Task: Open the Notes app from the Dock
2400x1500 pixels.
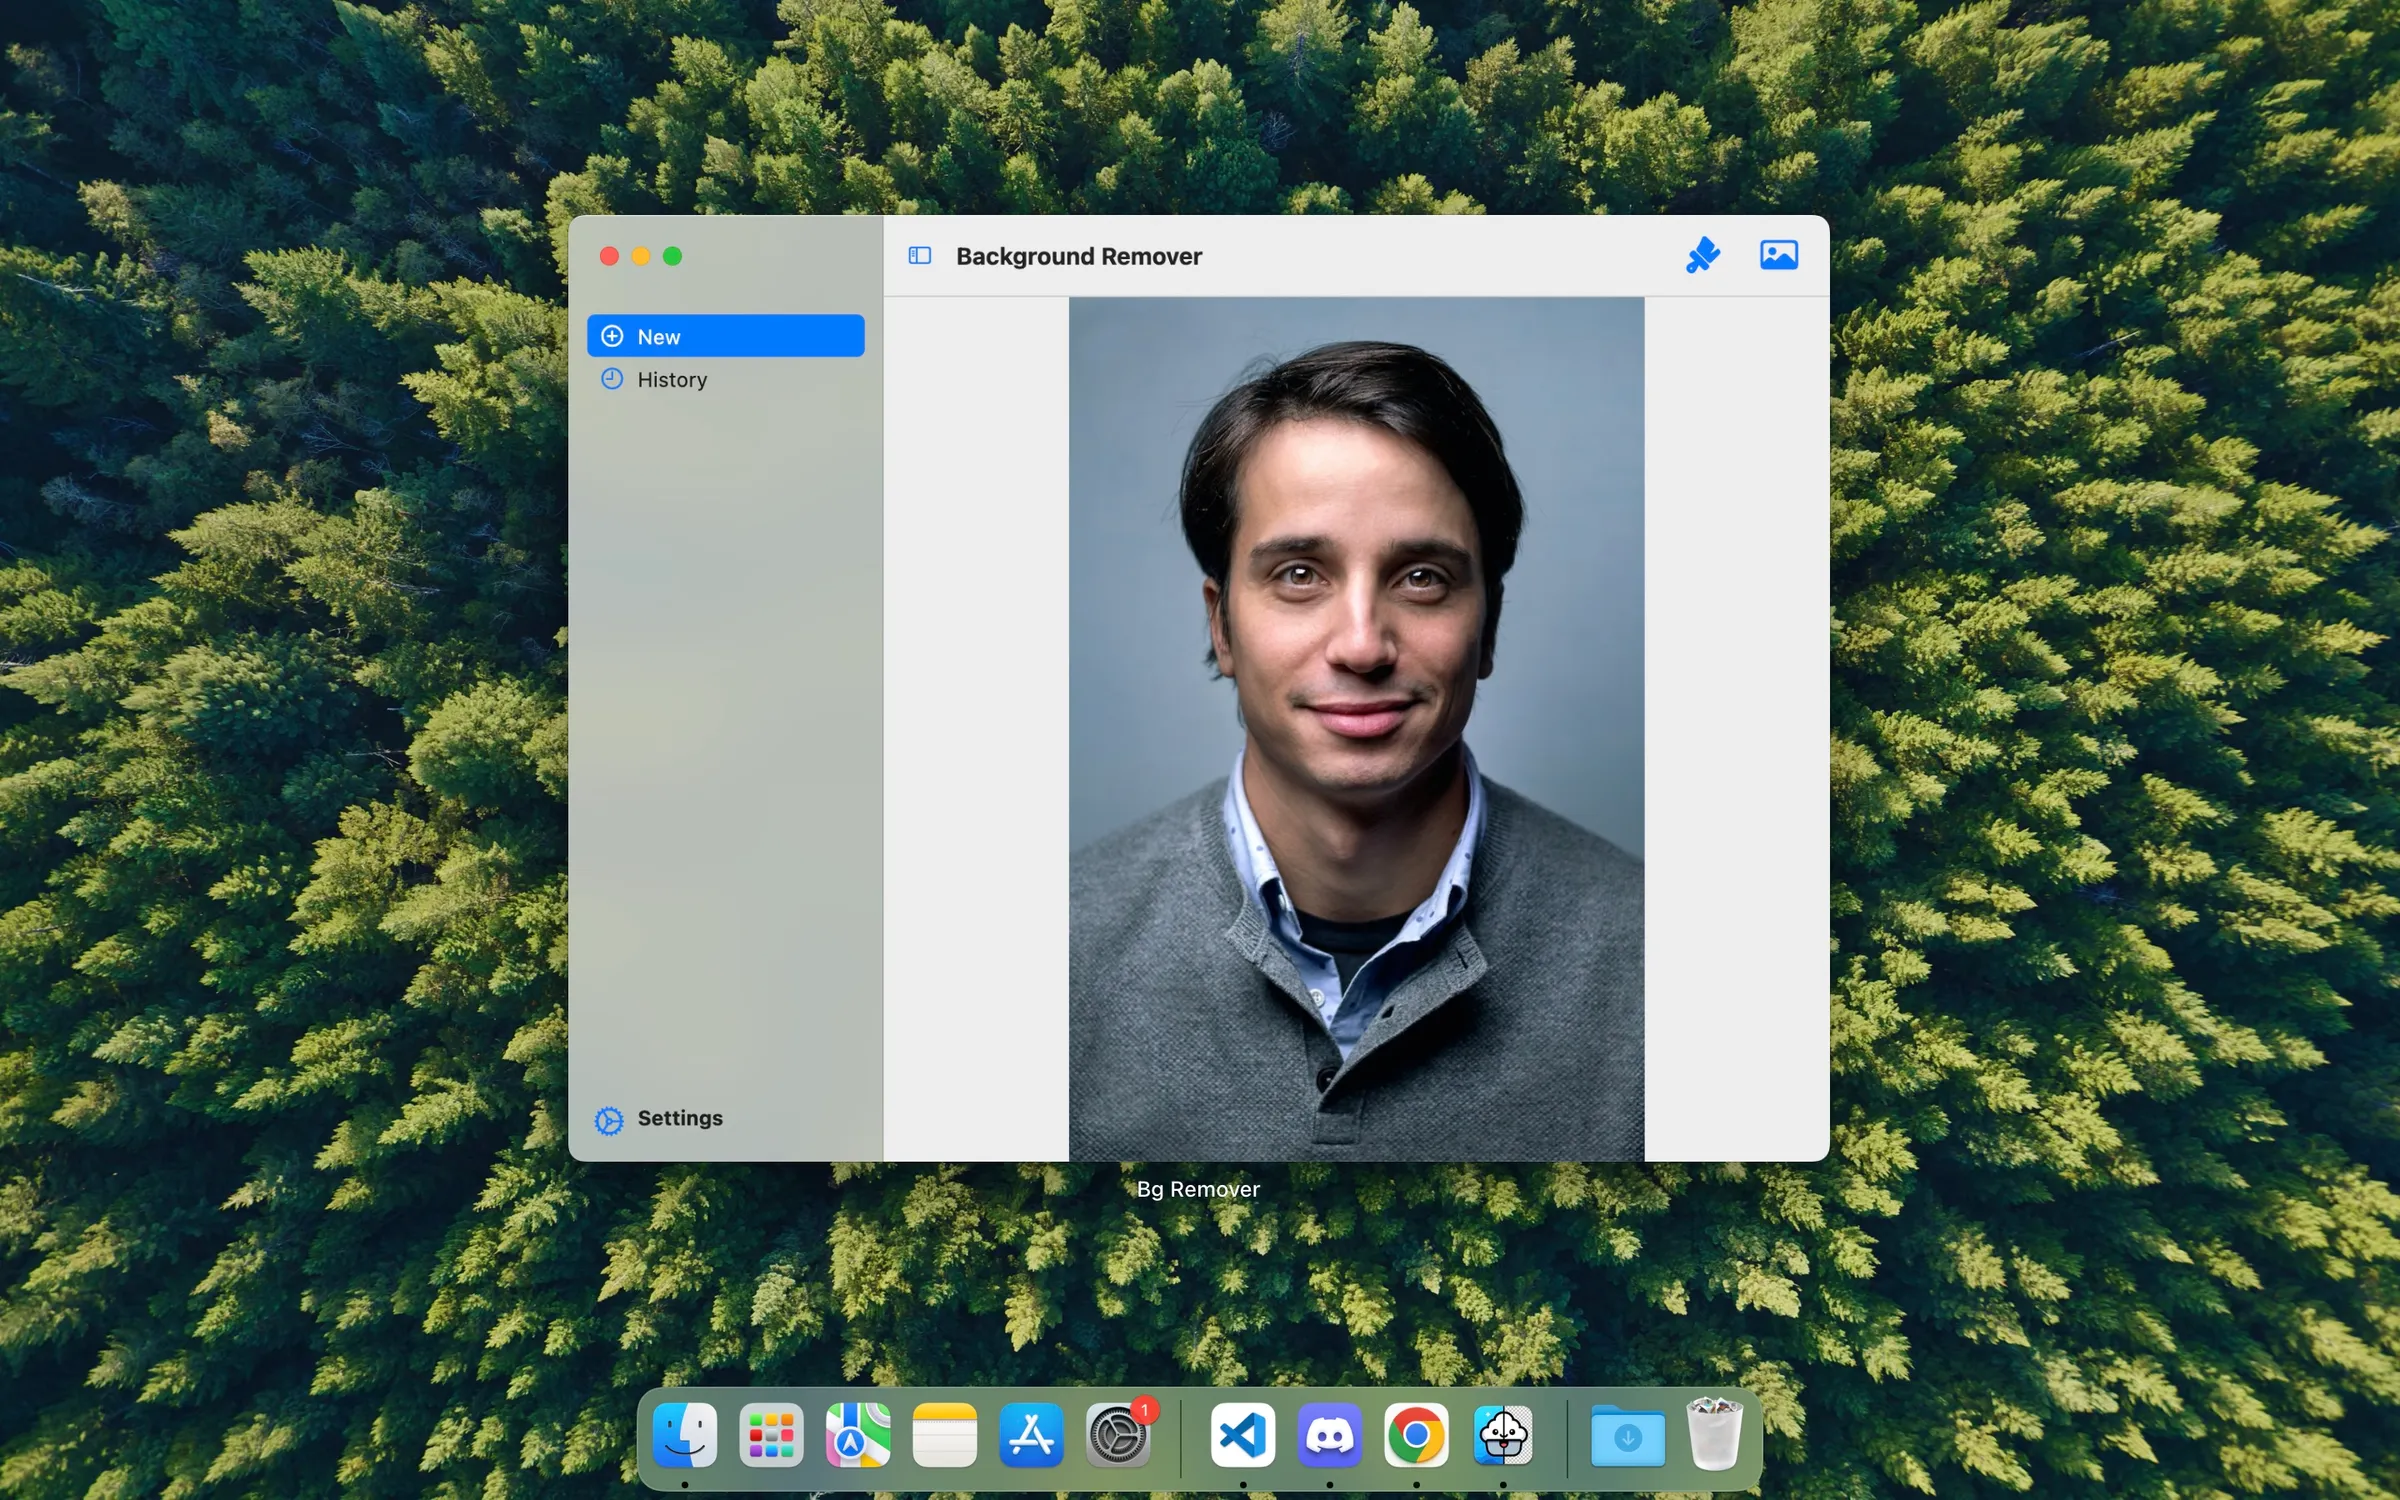Action: pos(944,1437)
